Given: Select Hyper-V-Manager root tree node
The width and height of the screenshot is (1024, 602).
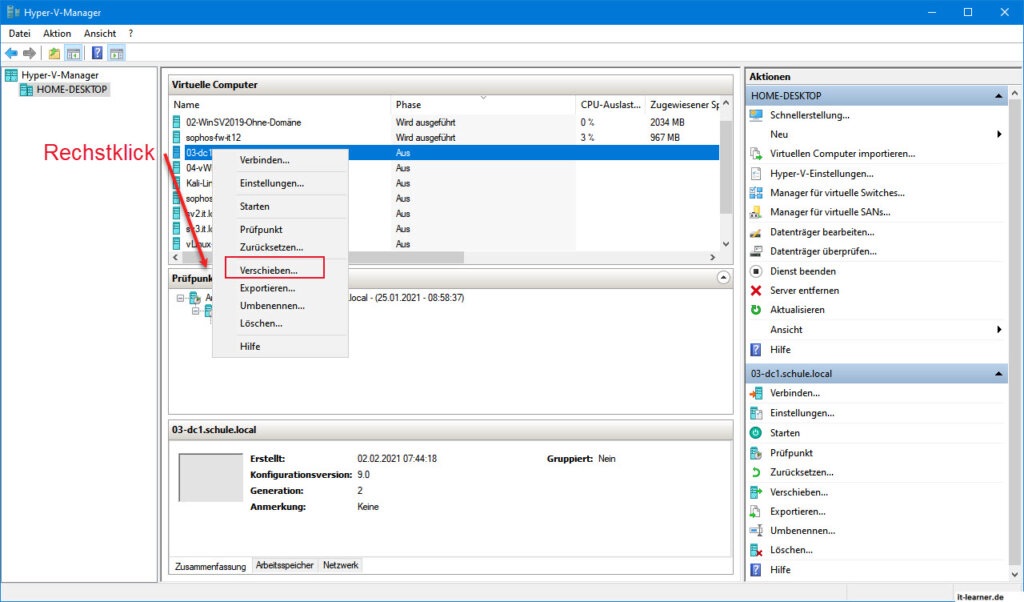Looking at the screenshot, I should (x=59, y=75).
